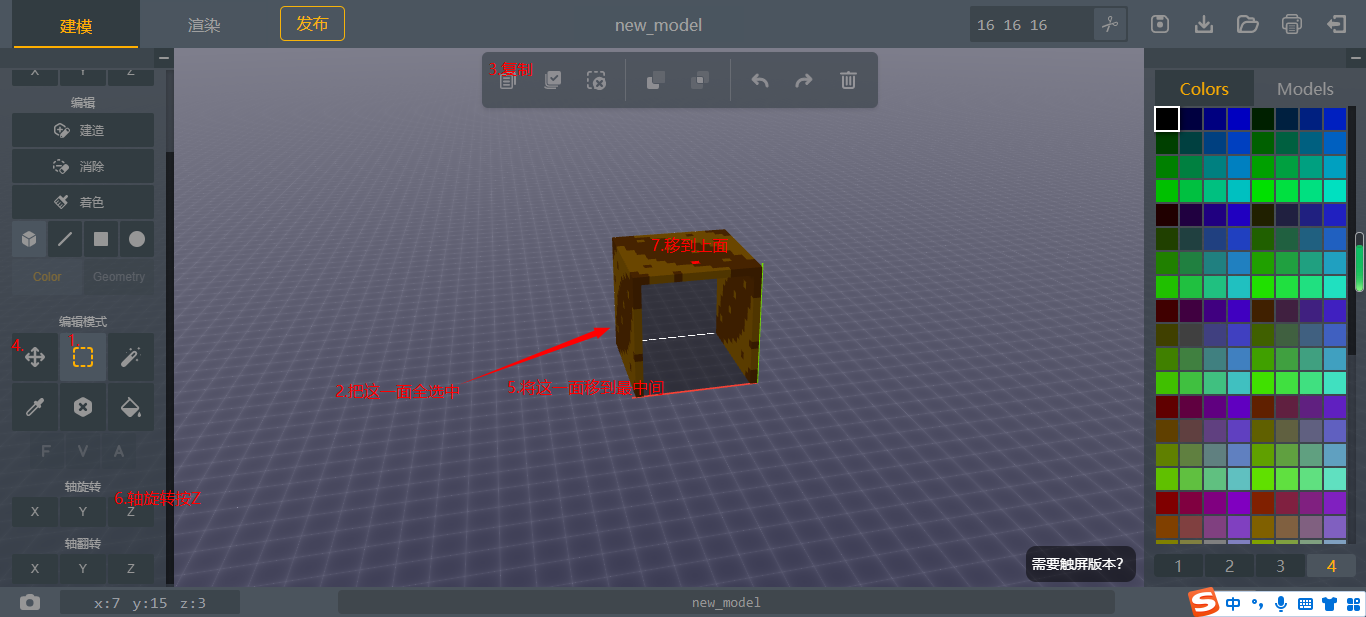1366x617 pixels.
Task: Switch to Geometry mode tab
Action: (119, 277)
